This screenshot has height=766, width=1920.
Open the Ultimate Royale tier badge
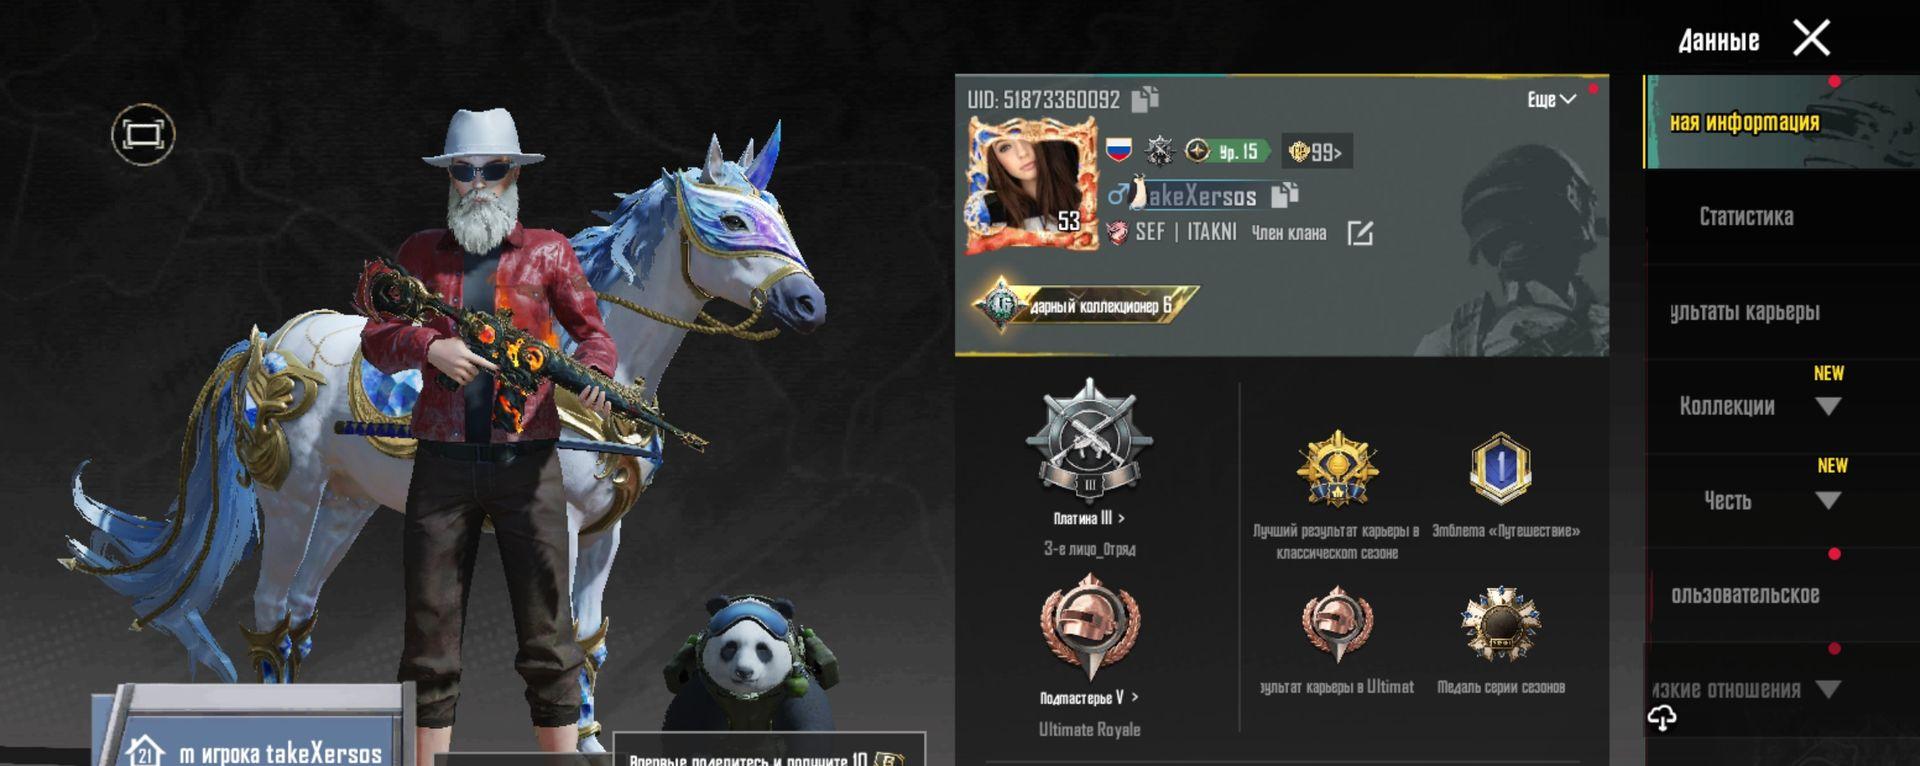point(1089,628)
